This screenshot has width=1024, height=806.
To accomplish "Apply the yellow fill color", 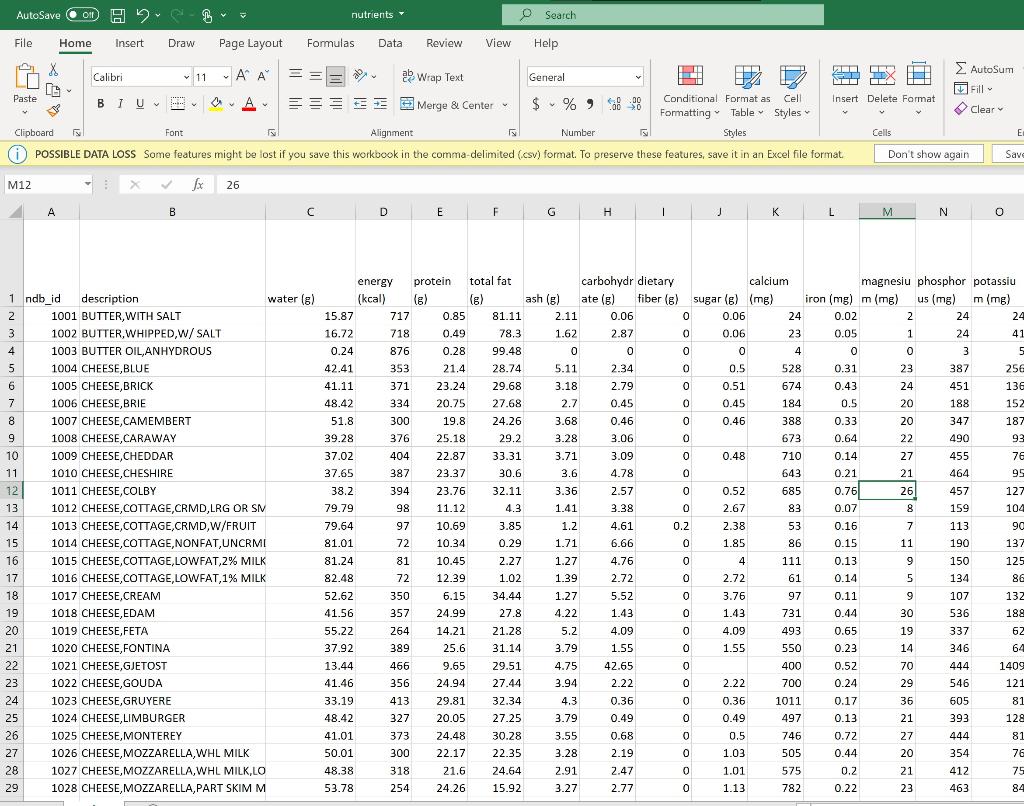I will point(216,105).
